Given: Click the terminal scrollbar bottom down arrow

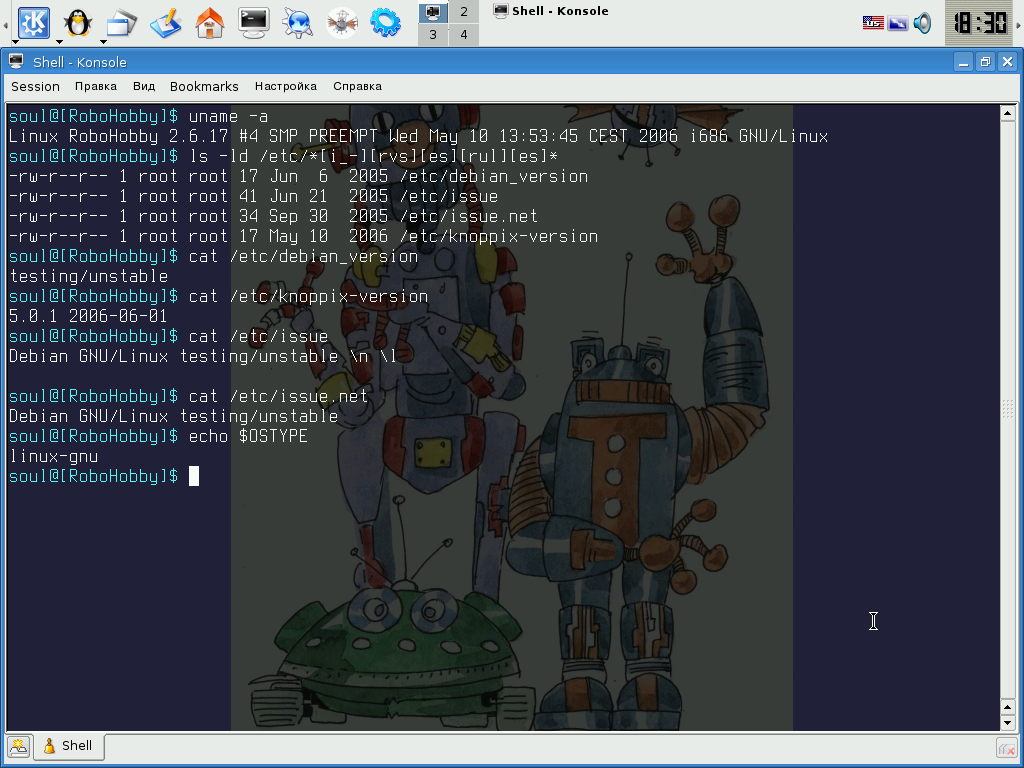Looking at the screenshot, I should (x=1007, y=723).
